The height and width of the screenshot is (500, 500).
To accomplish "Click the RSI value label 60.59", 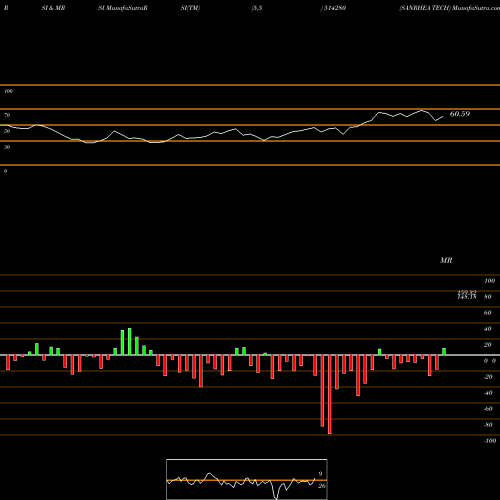I will 460,114.
